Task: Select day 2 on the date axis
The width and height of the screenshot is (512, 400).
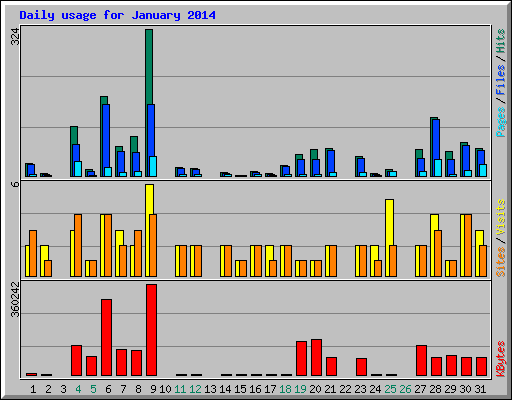Action: [48, 389]
